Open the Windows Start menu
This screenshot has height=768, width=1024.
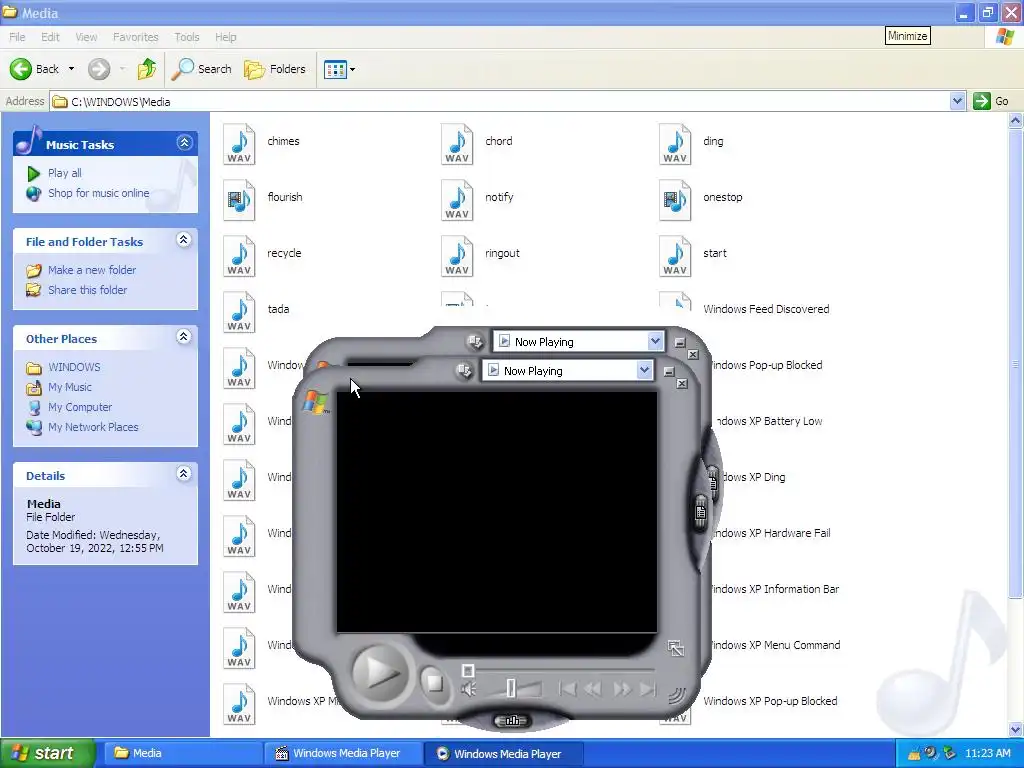pyautogui.click(x=48, y=753)
